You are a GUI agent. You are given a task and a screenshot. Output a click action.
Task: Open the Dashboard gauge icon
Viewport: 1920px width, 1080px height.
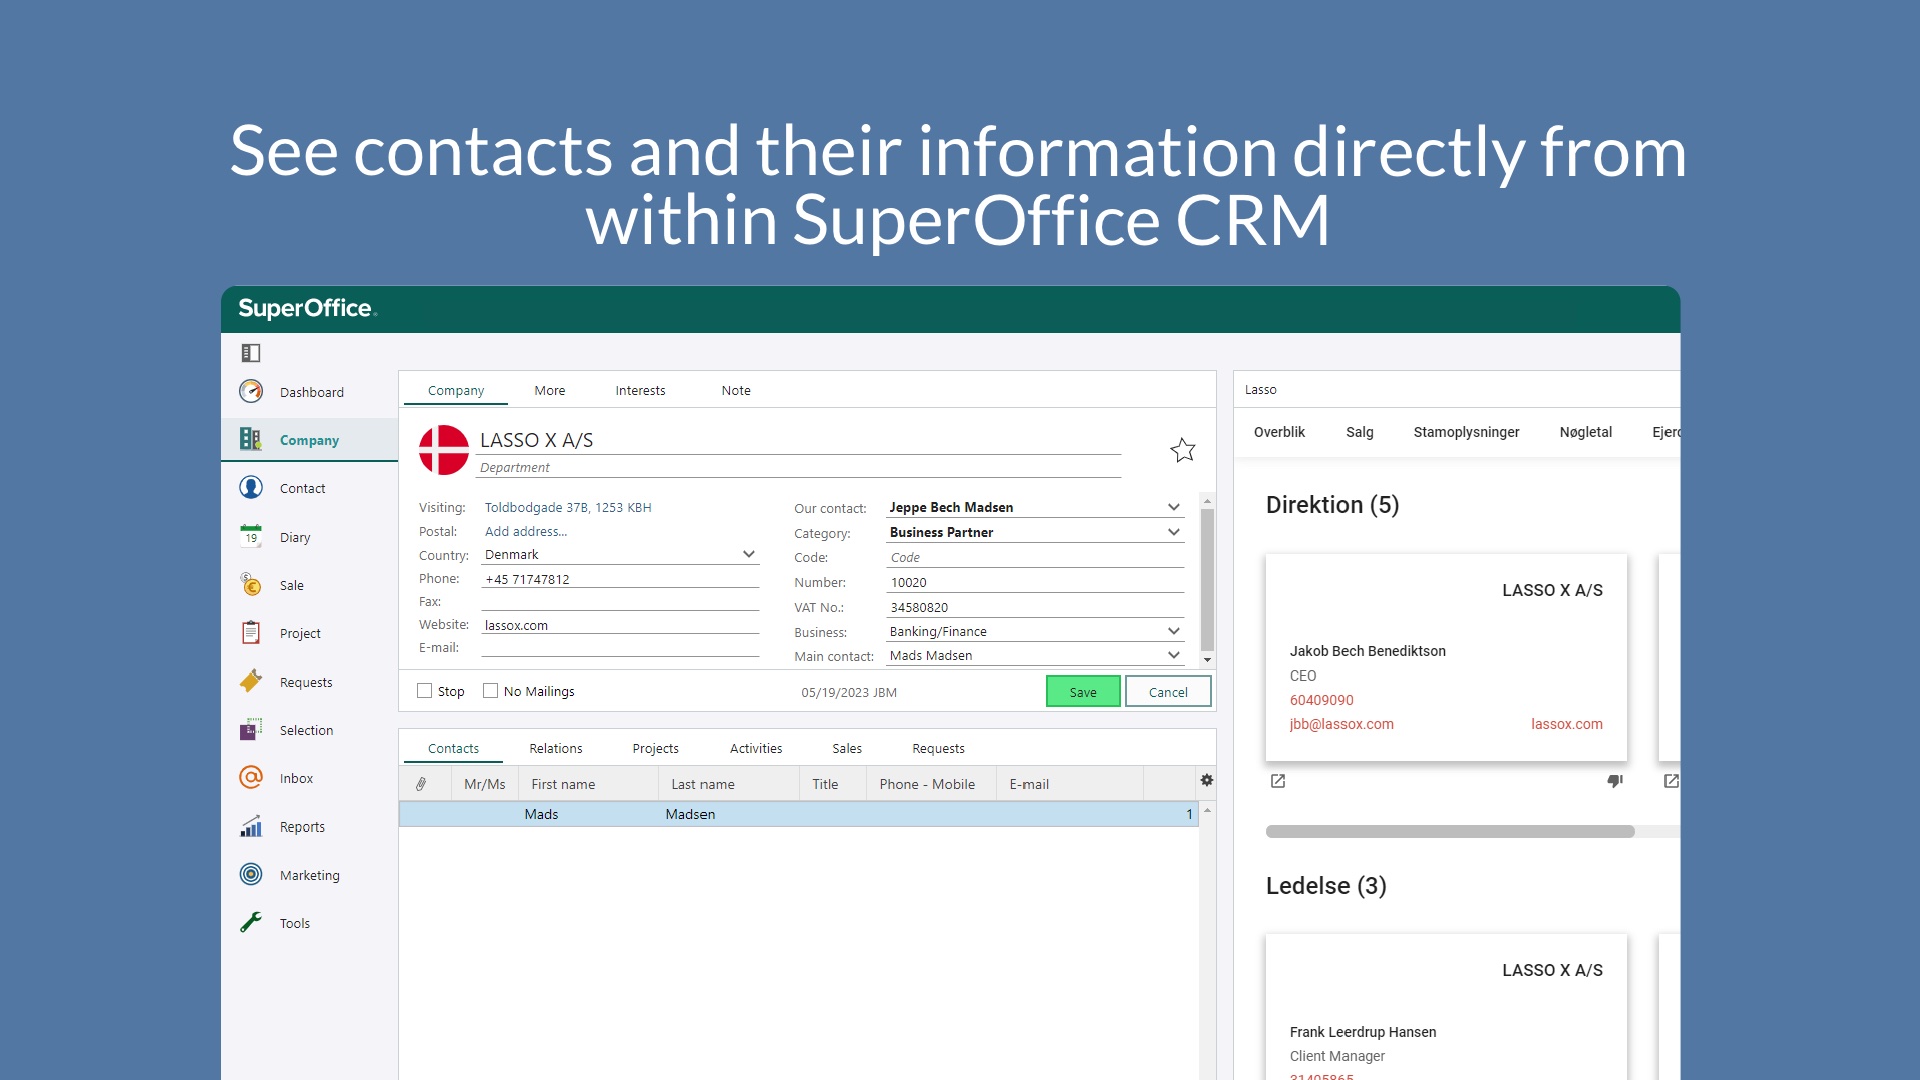pos(251,391)
